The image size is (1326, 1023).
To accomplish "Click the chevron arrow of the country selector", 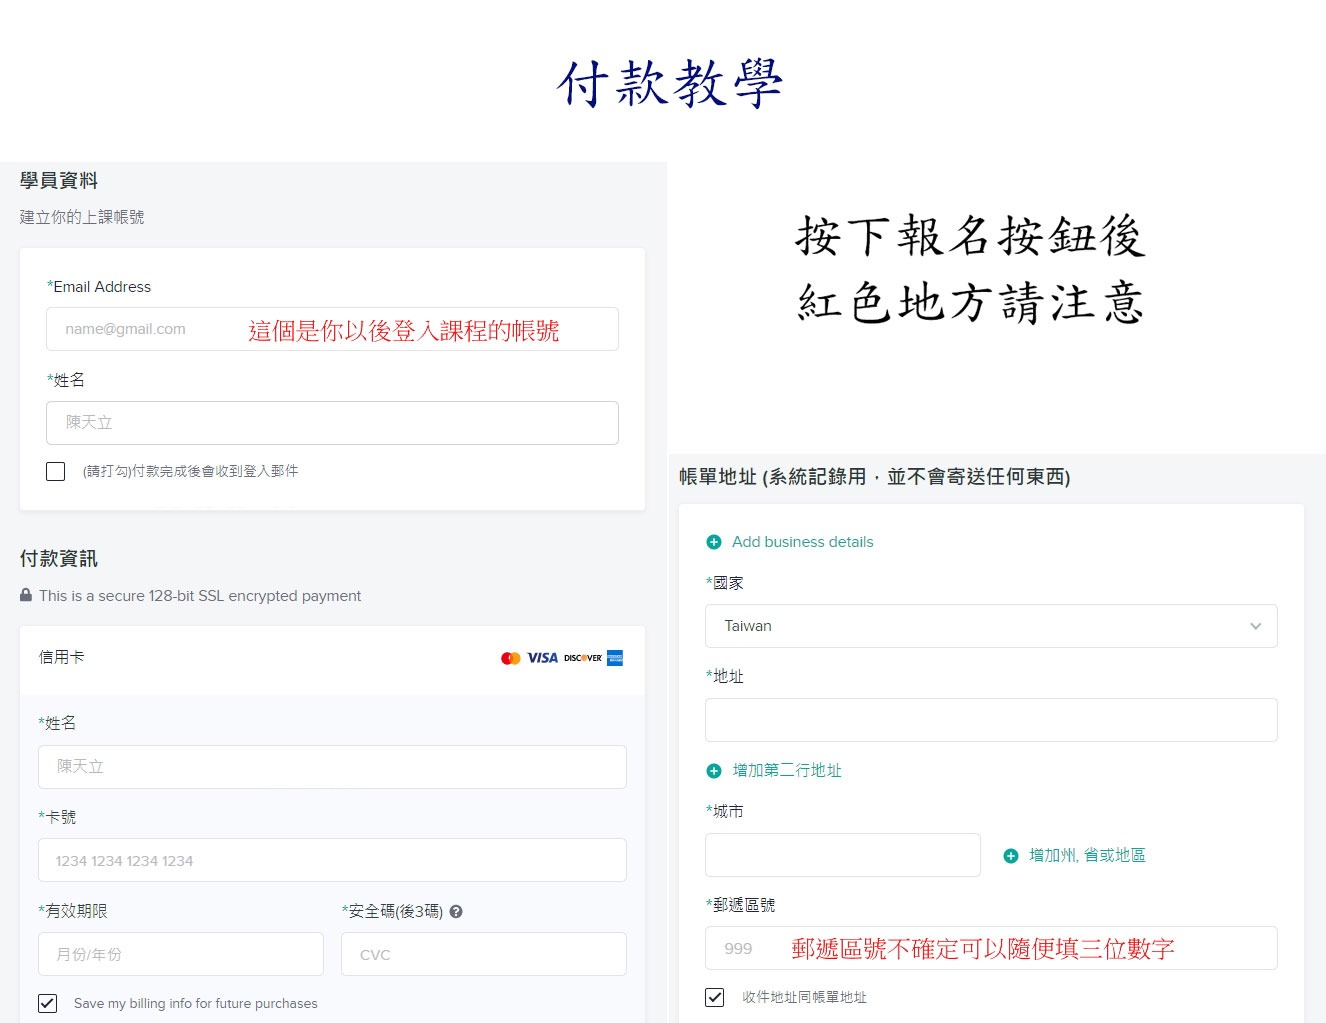I will tap(1256, 626).
